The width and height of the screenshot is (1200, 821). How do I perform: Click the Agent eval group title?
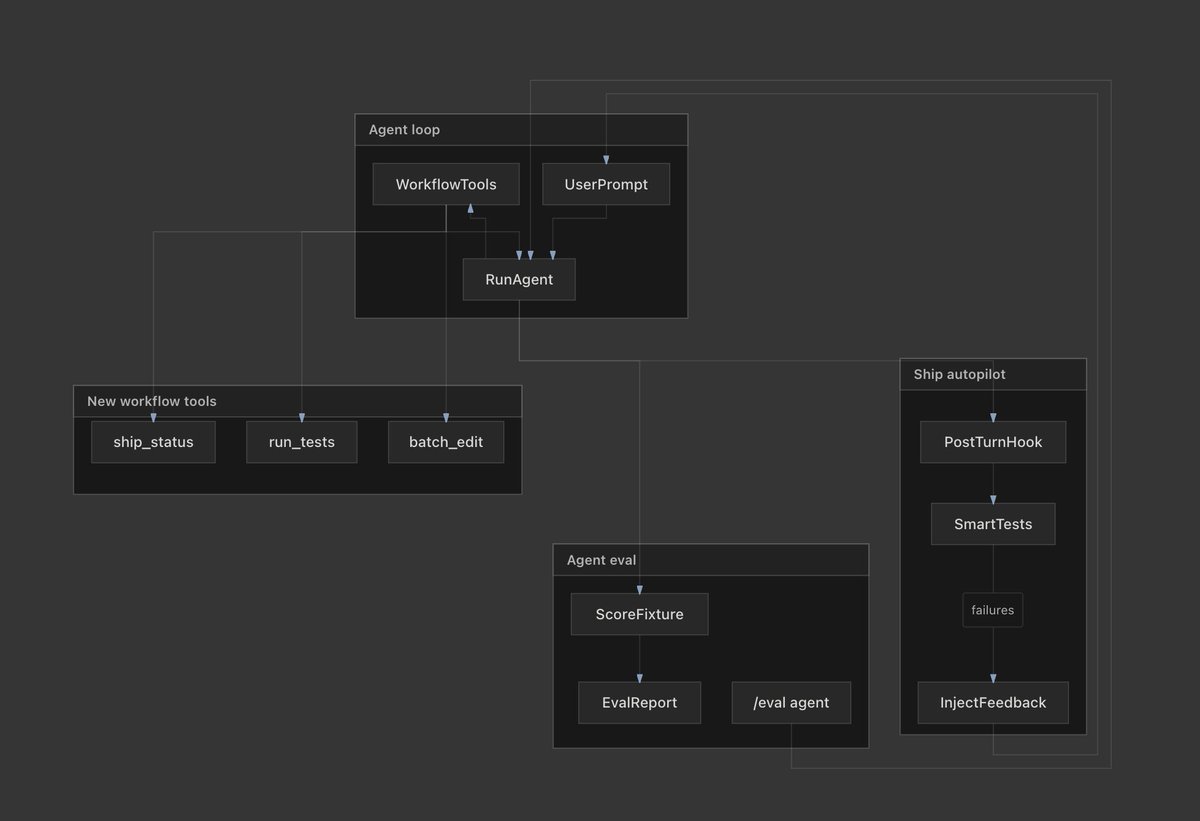tap(601, 560)
